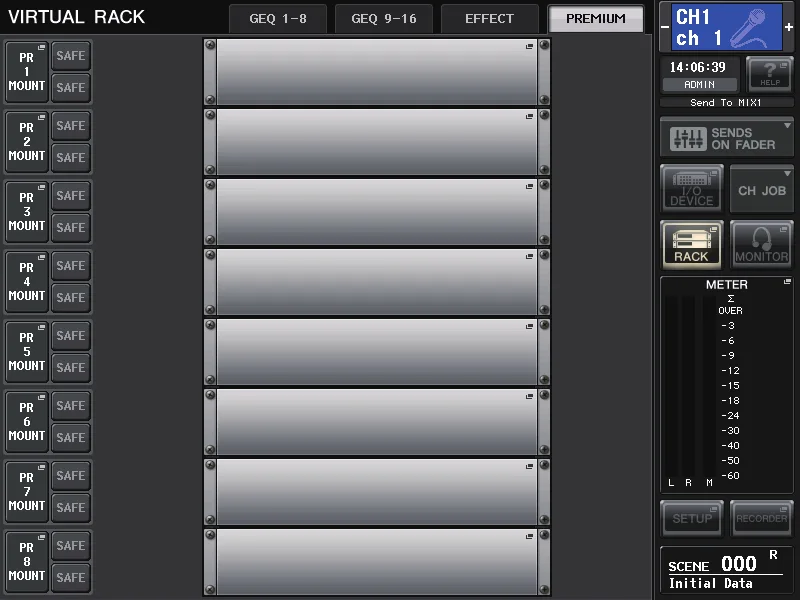This screenshot has width=800, height=600.
Task: Toggle upper SAFE for PR 6
Action: (x=71, y=406)
